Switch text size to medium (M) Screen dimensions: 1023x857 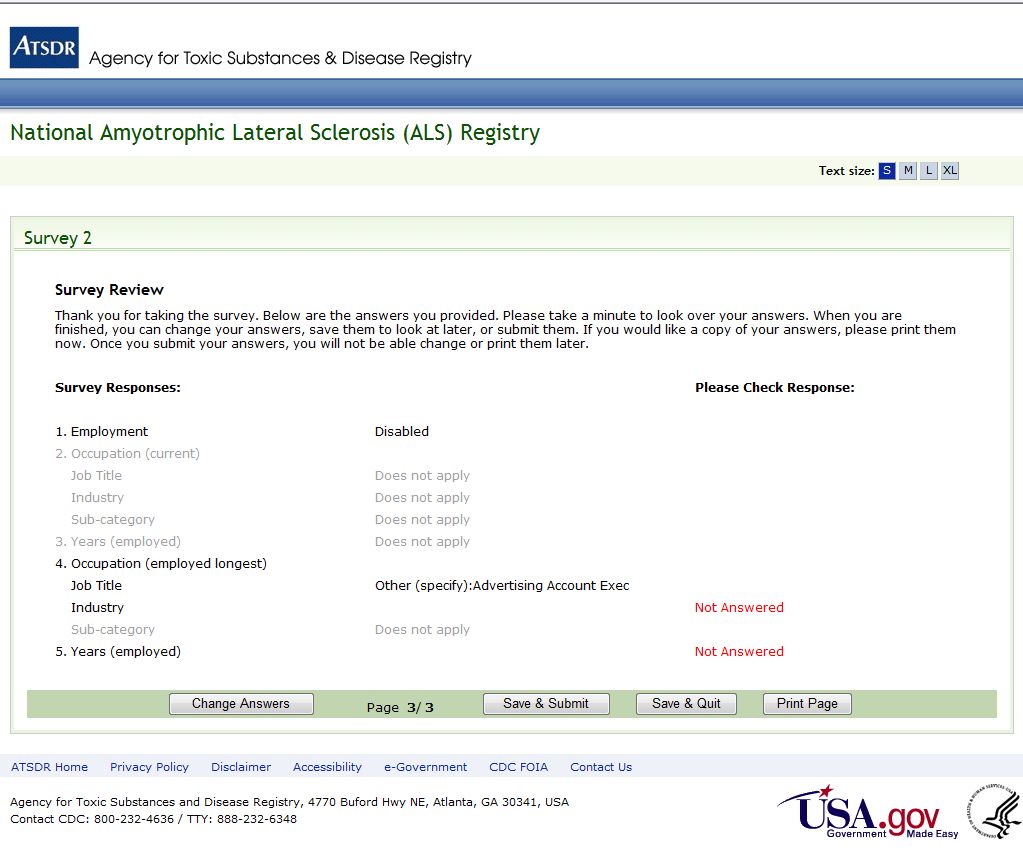click(x=908, y=171)
